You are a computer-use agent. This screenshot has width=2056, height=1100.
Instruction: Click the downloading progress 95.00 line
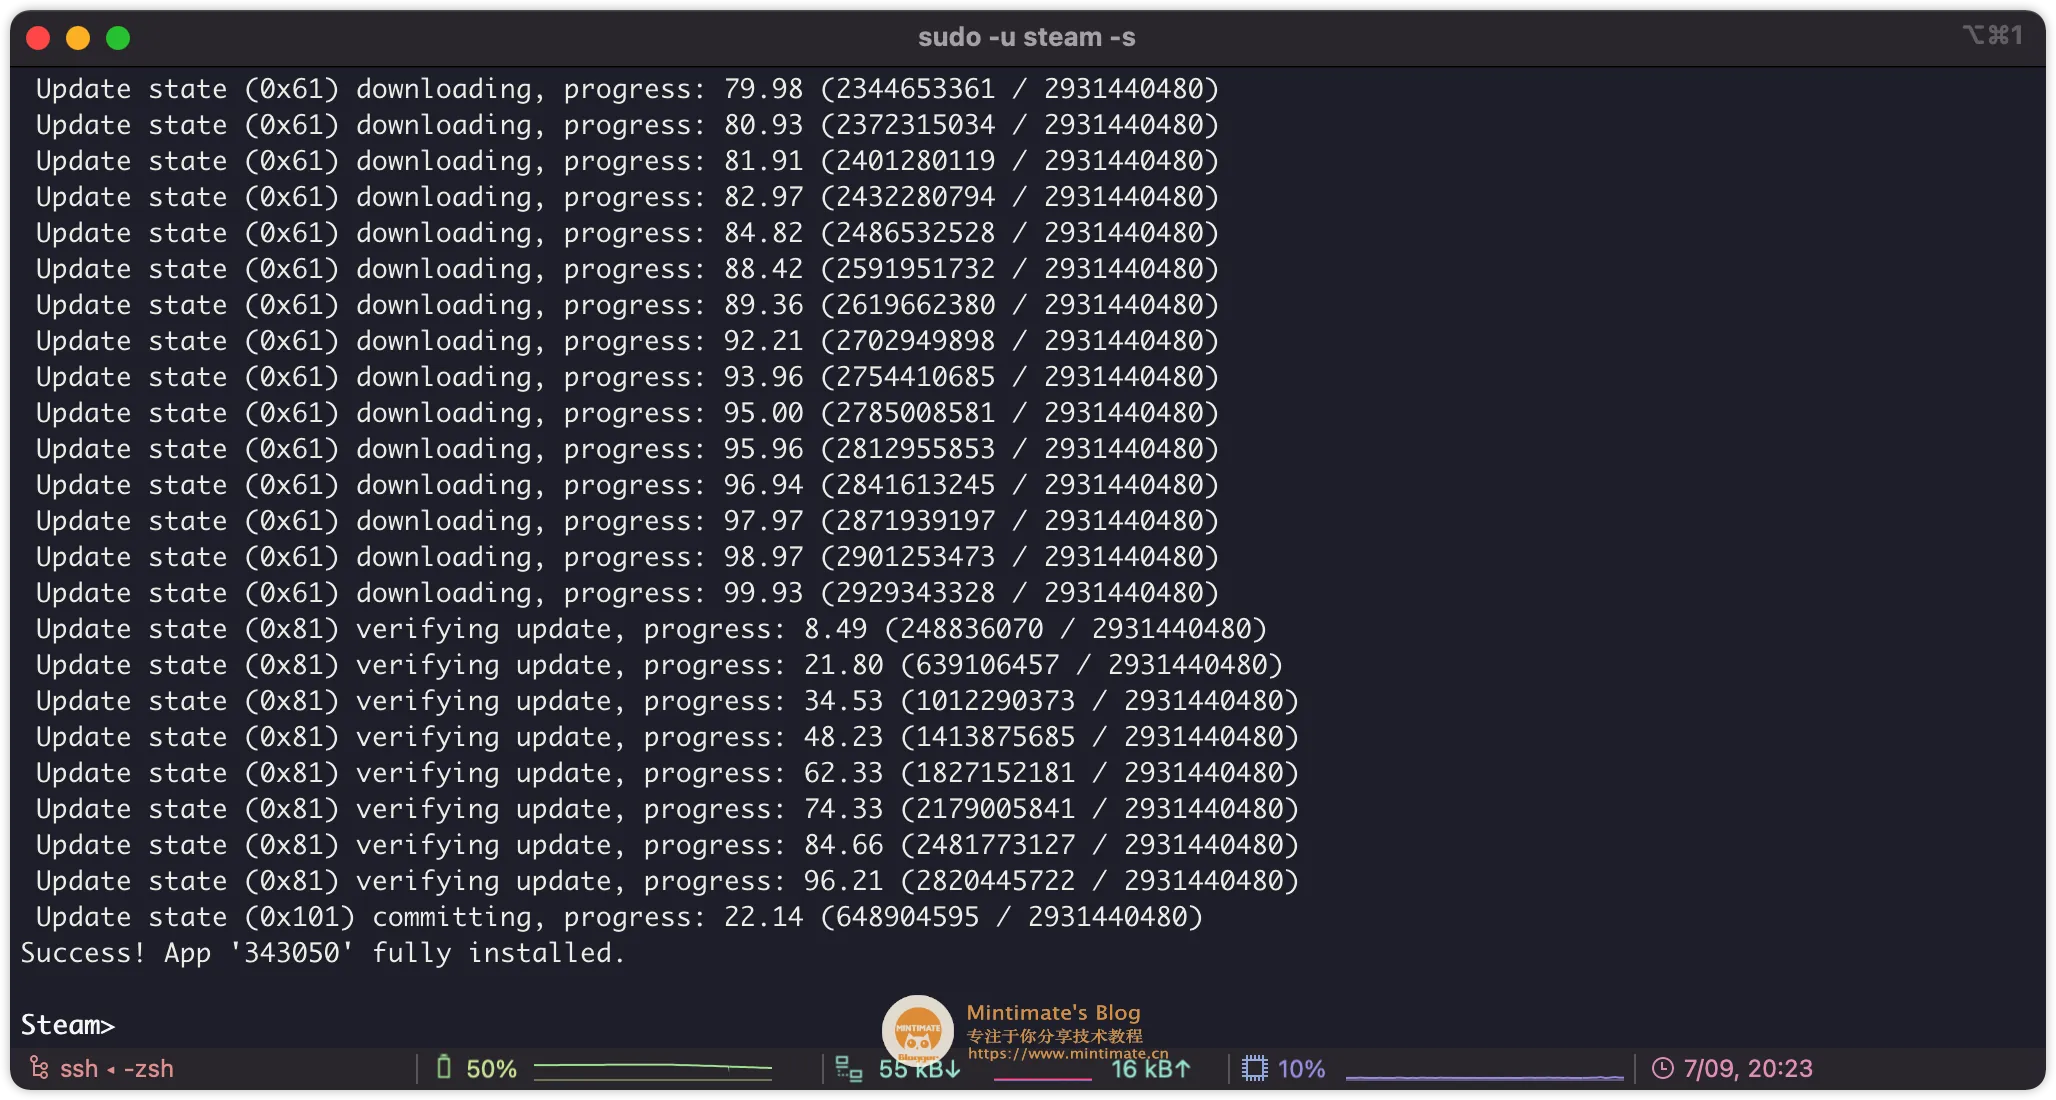click(627, 413)
